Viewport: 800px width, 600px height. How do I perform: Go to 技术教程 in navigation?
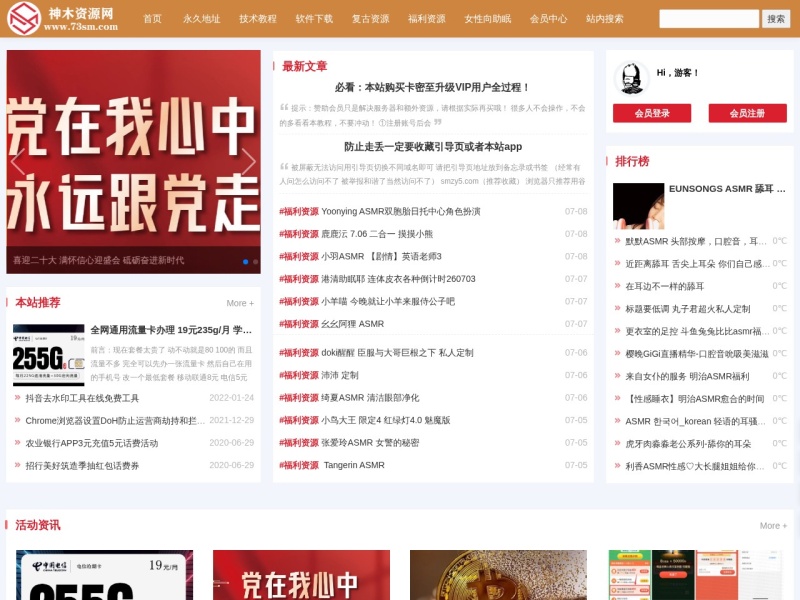click(x=258, y=19)
